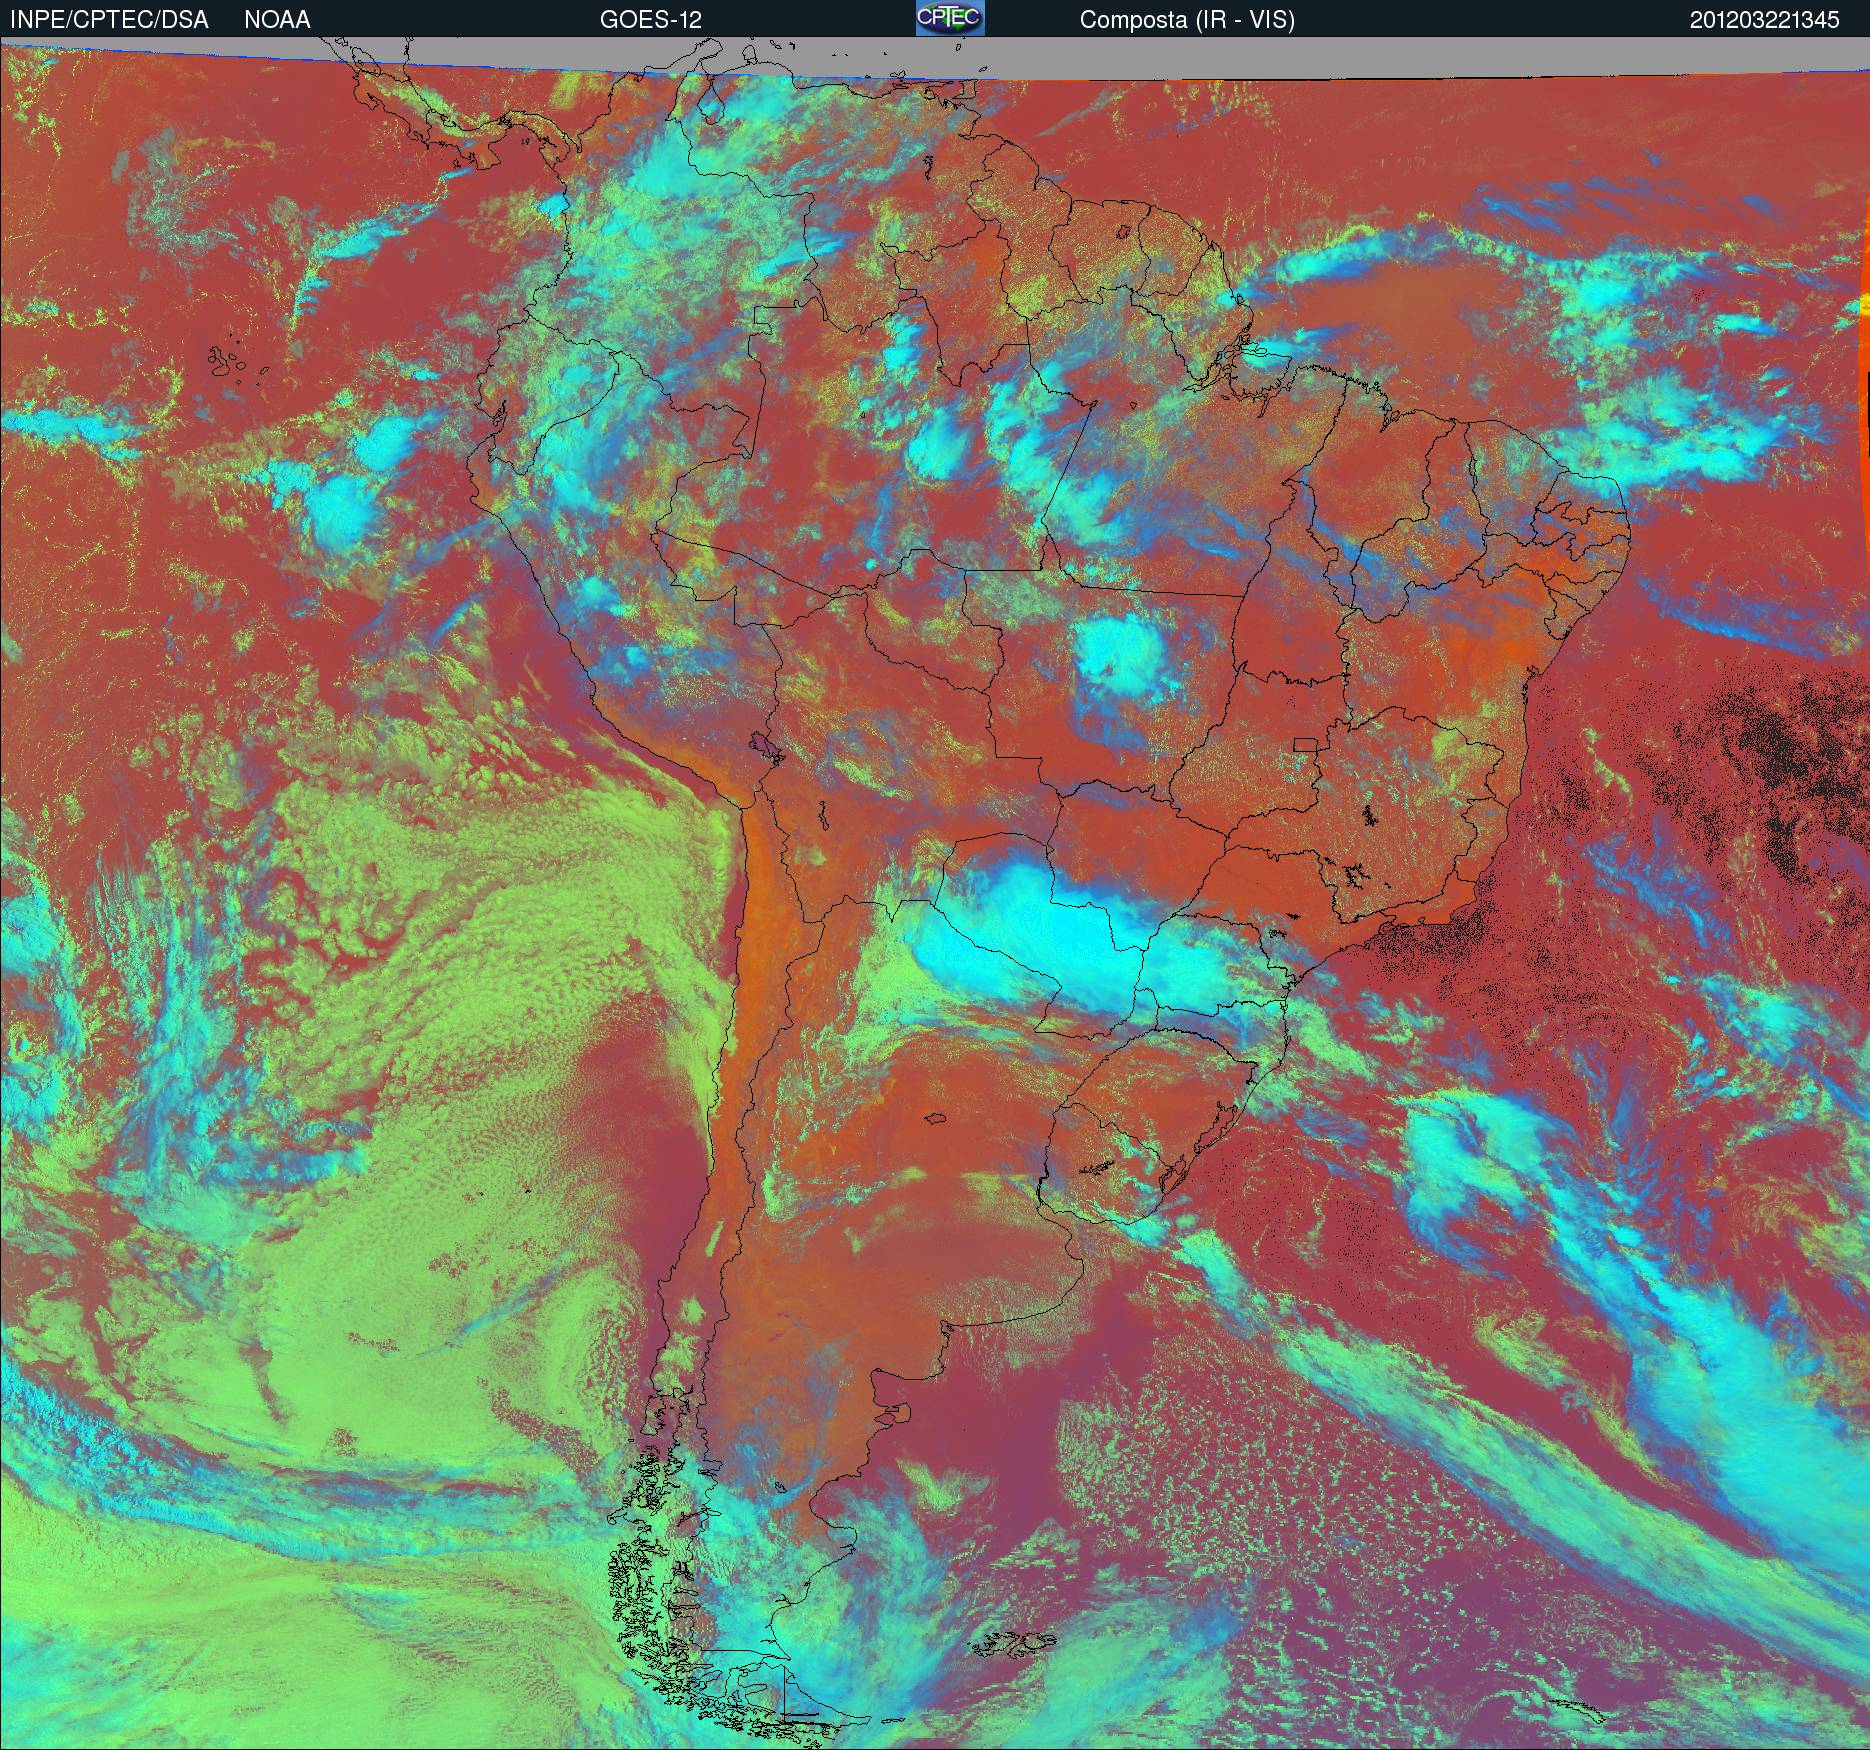Click the small Federal District rectangle in Brazil
Image resolution: width=1870 pixels, height=1750 pixels.
pyautogui.click(x=1306, y=743)
